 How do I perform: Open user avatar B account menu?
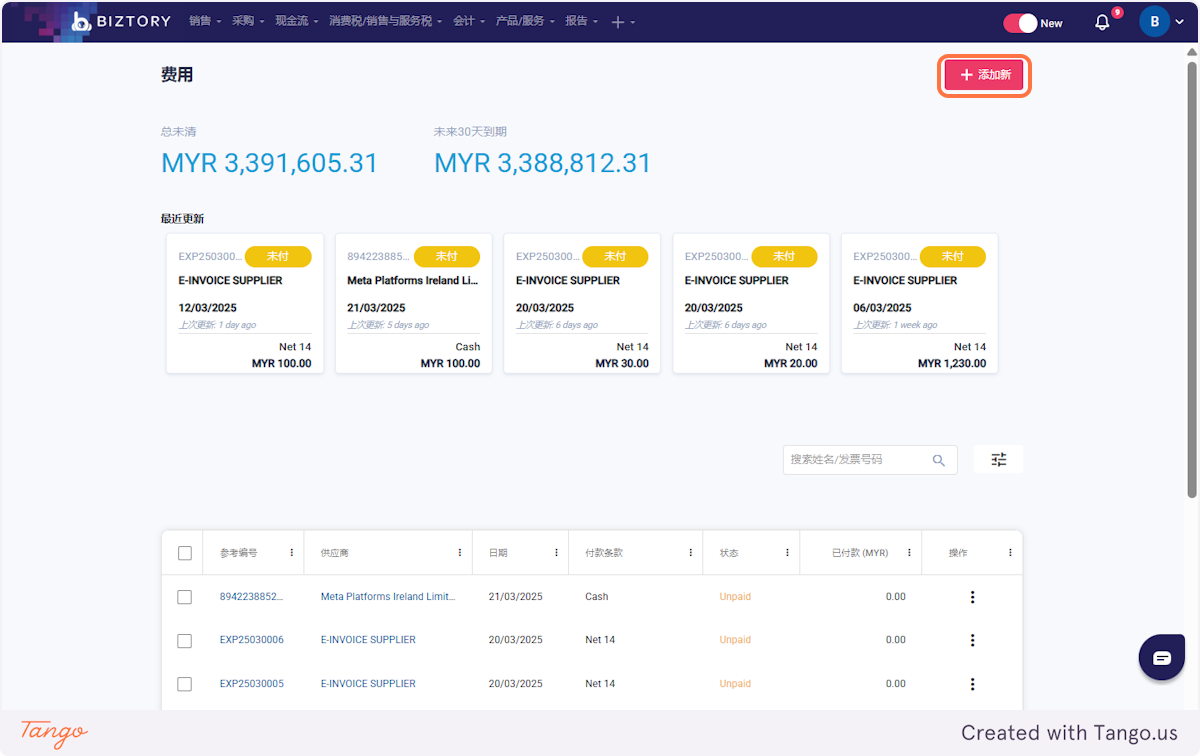1162,22
